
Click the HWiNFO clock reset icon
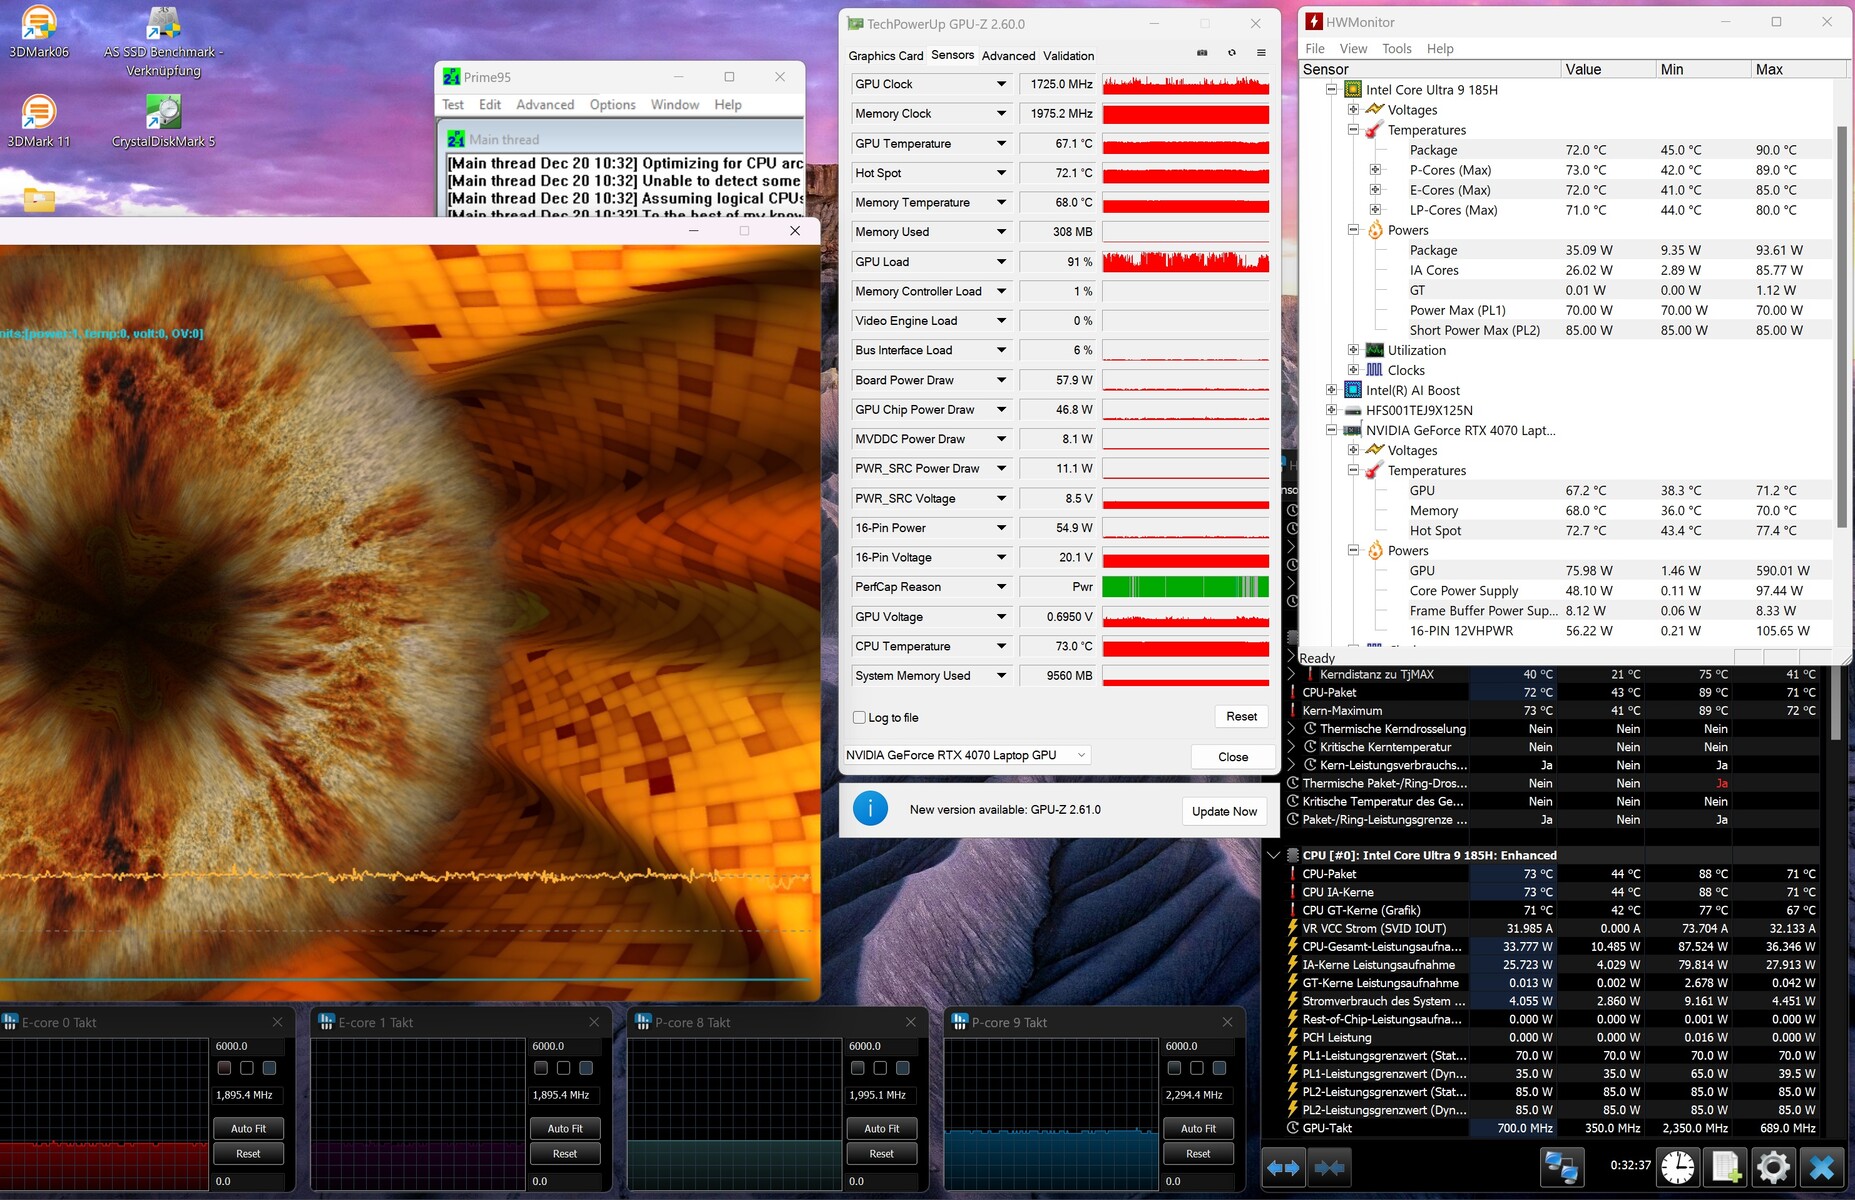click(1678, 1167)
